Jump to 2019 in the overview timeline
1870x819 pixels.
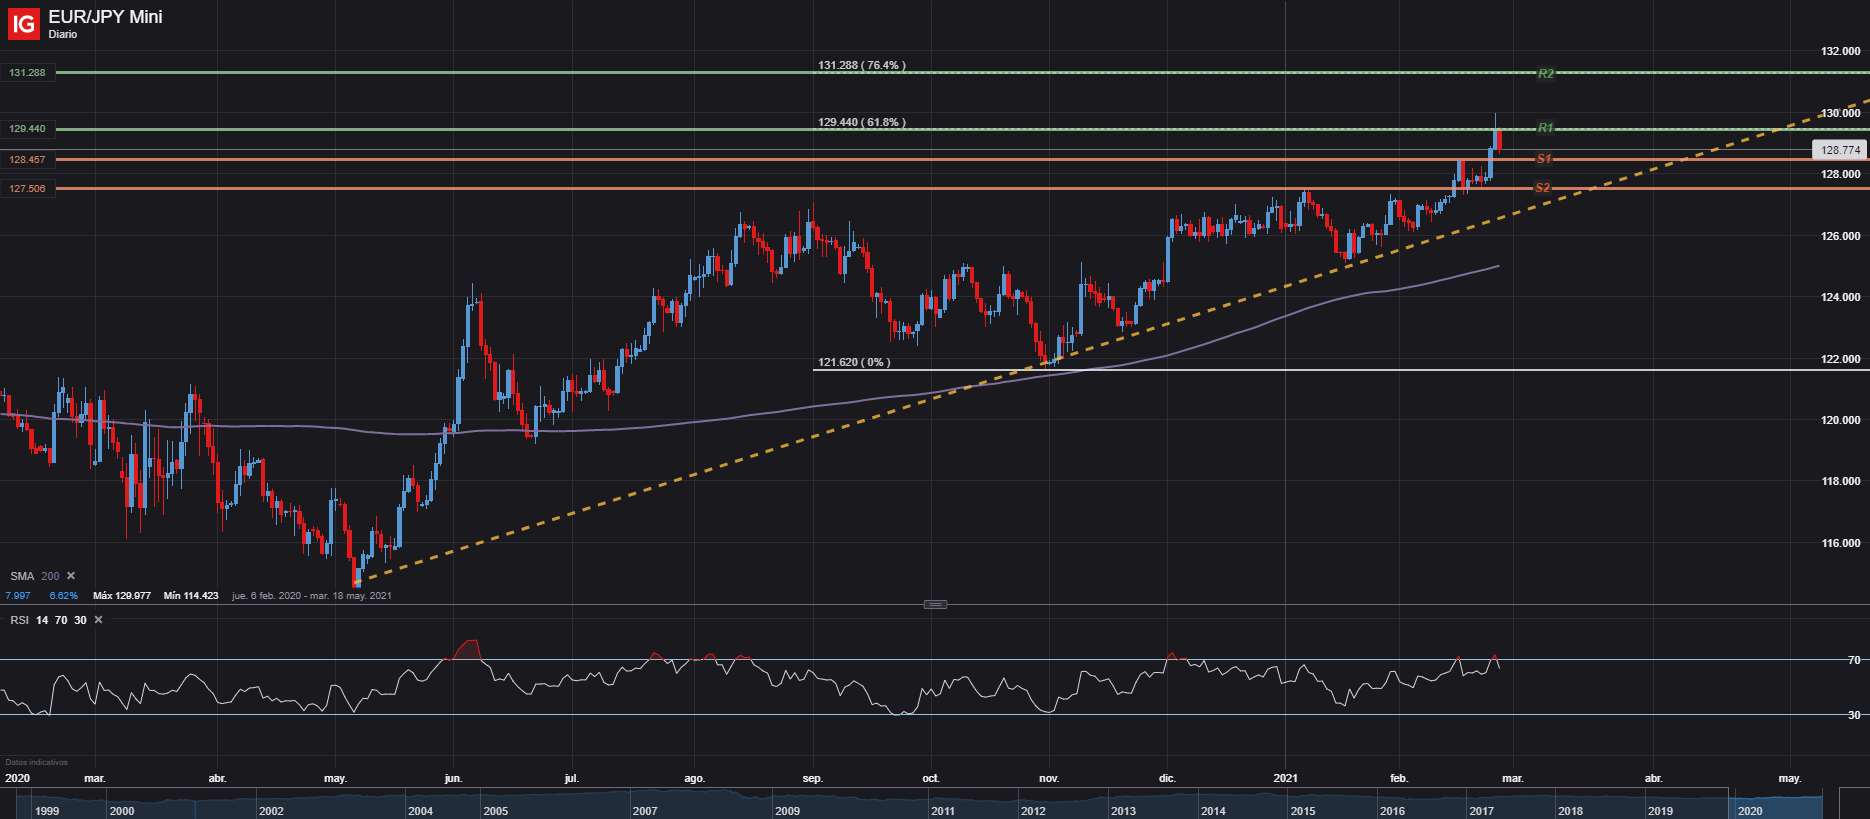coord(1661,811)
